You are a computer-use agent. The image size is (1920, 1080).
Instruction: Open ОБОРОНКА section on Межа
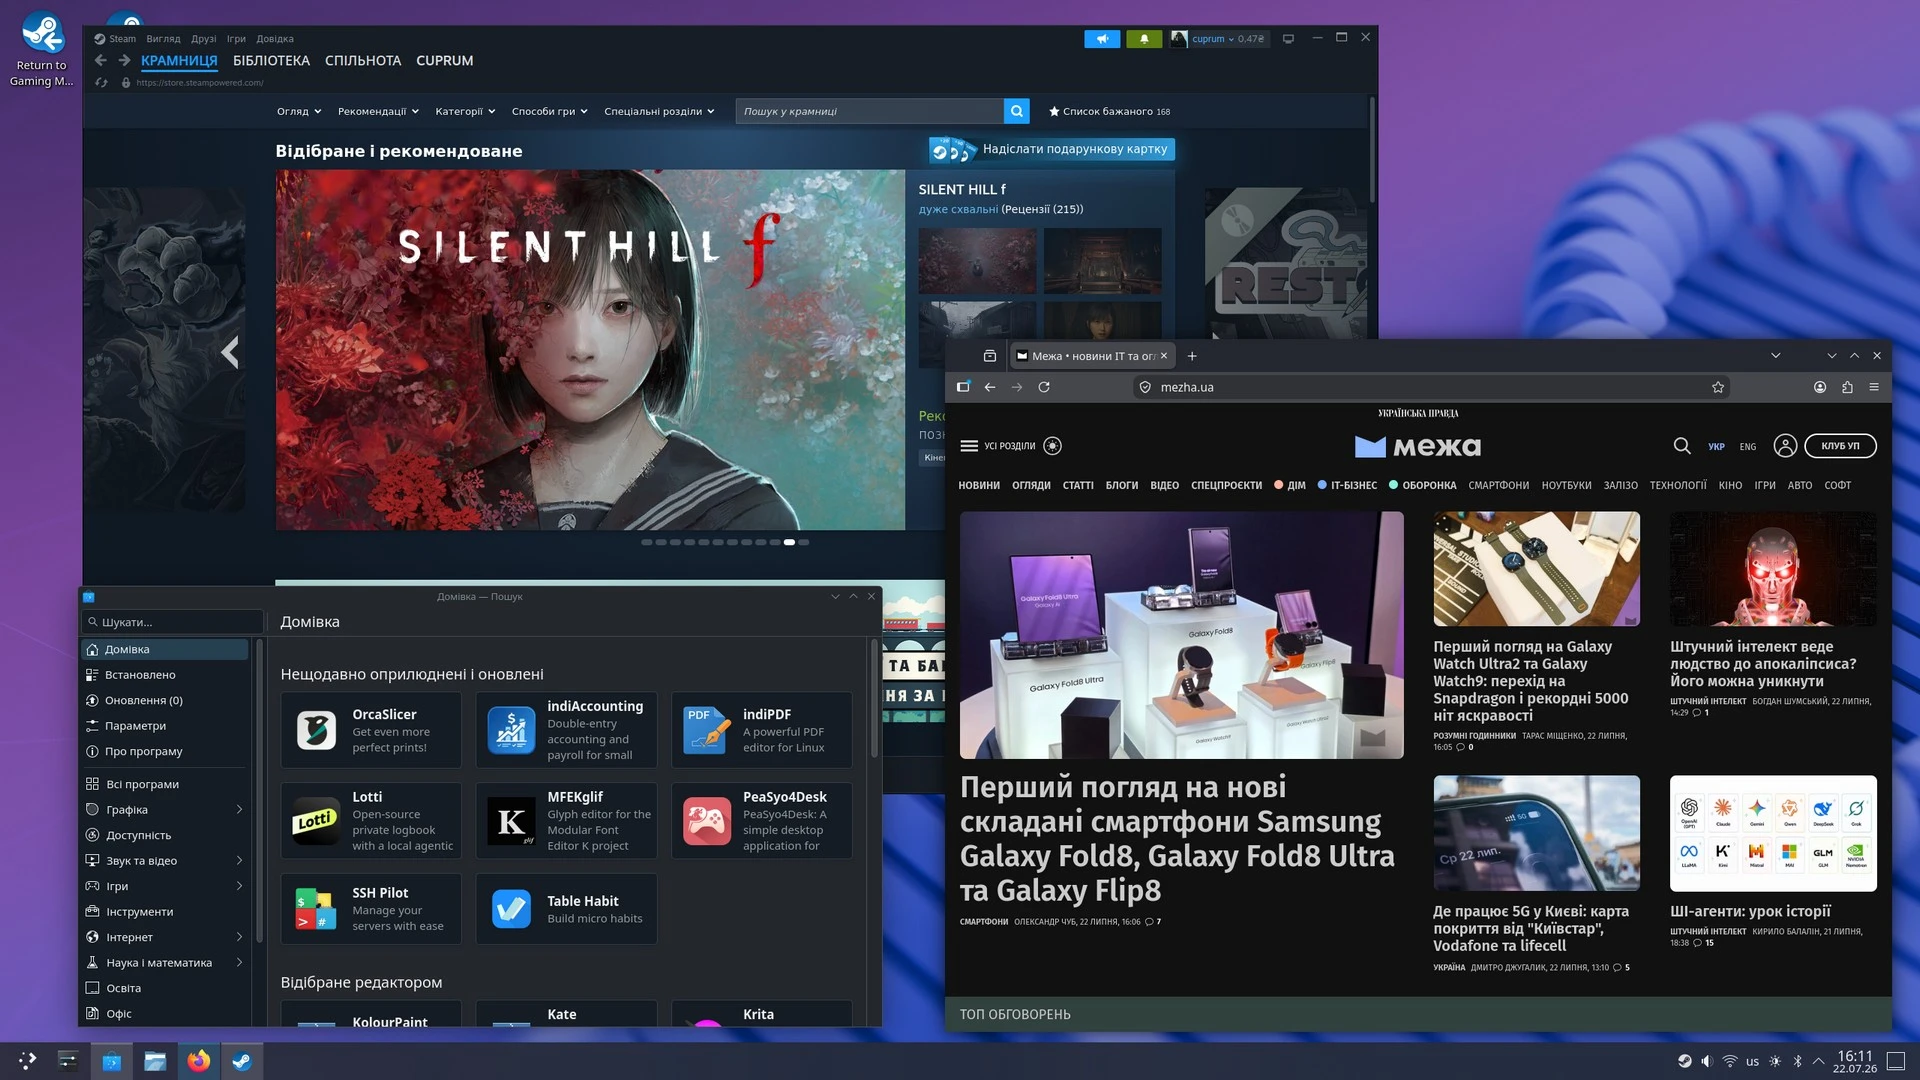[x=1423, y=486]
